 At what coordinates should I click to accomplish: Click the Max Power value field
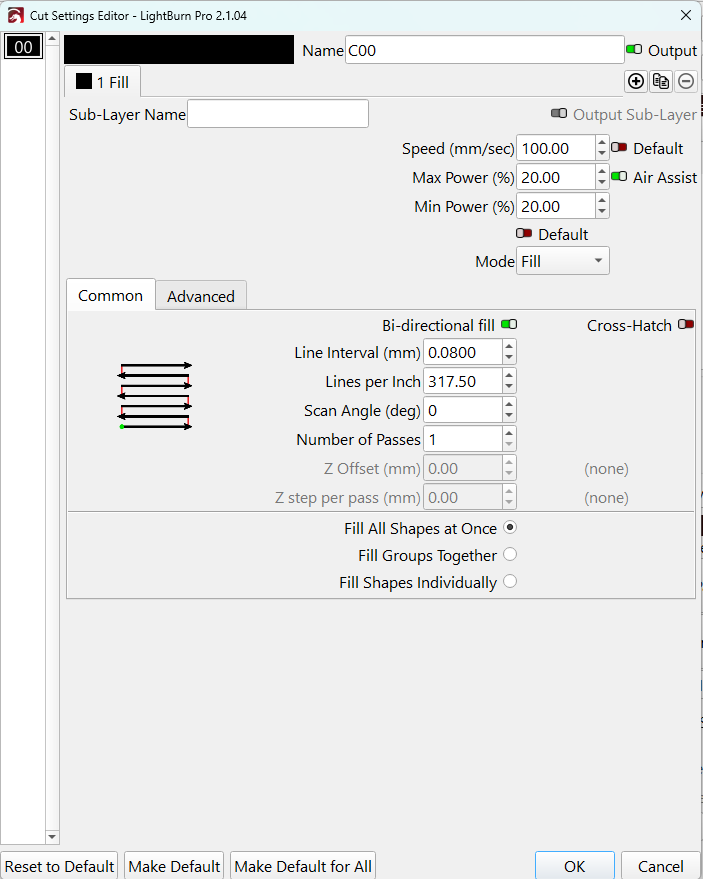[x=556, y=177]
